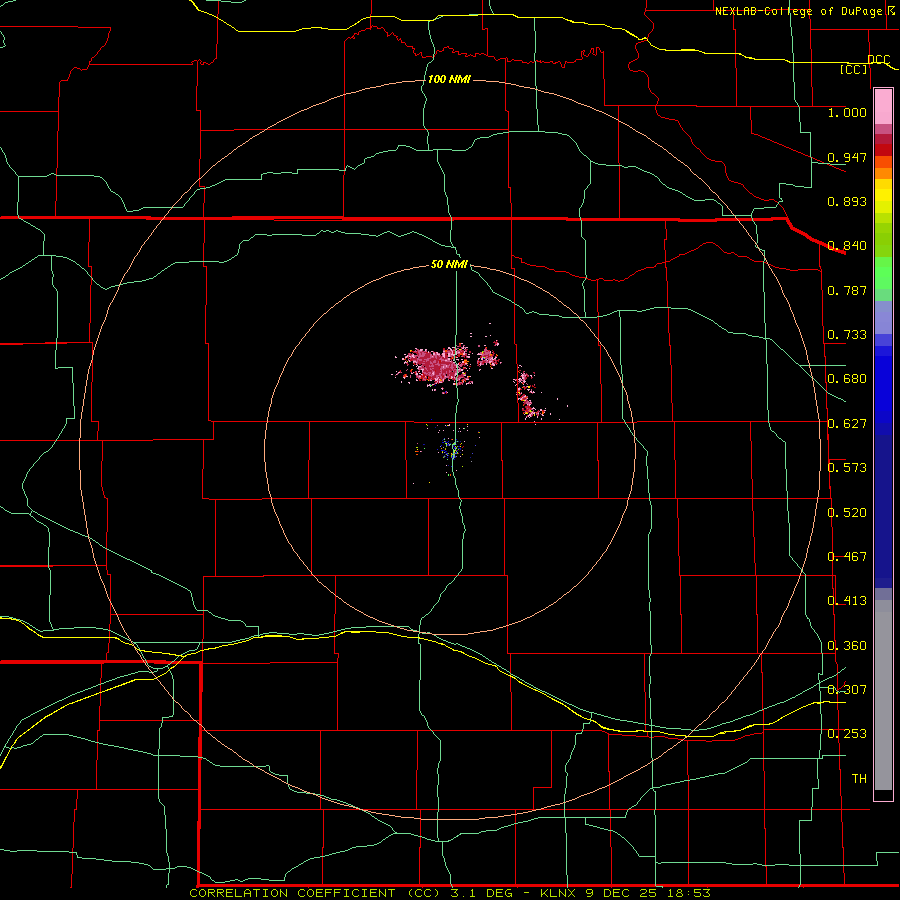Screen dimensions: 900x900
Task: Click the TH label at scale bottom
Action: tap(859, 779)
